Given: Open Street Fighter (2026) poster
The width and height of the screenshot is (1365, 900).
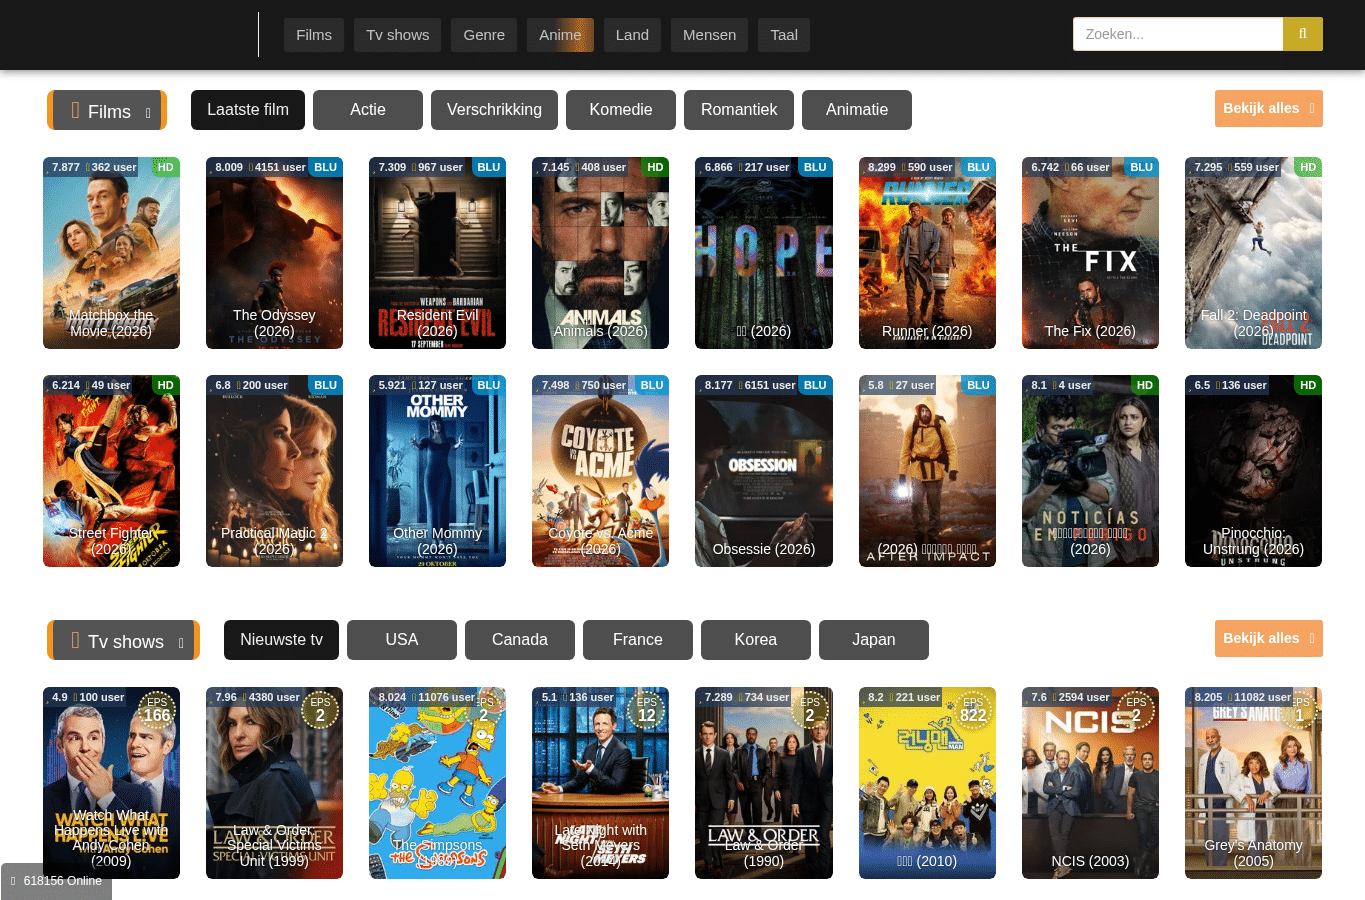Looking at the screenshot, I should (x=111, y=471).
